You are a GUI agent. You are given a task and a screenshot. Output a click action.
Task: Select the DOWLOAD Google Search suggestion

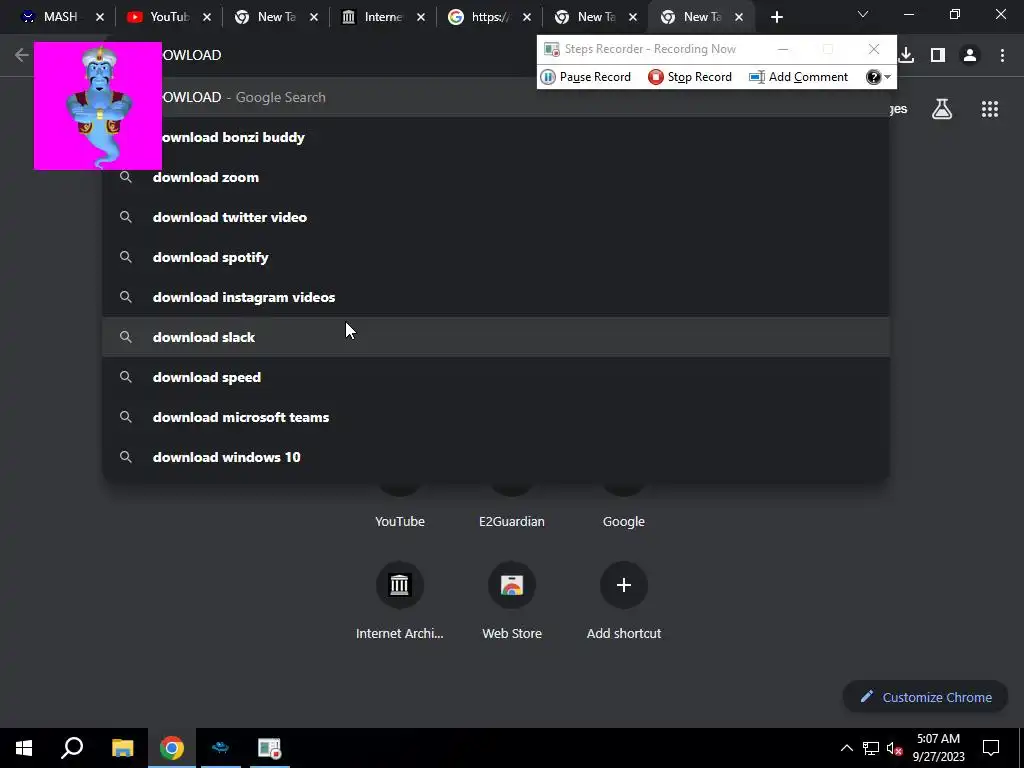[x=496, y=97]
